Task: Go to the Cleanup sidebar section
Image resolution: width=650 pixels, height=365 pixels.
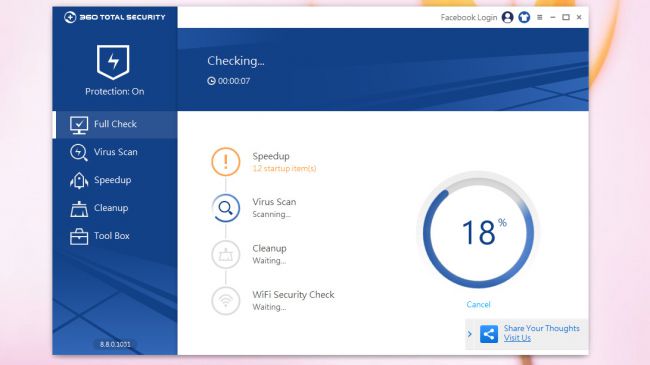Action: click(x=115, y=208)
